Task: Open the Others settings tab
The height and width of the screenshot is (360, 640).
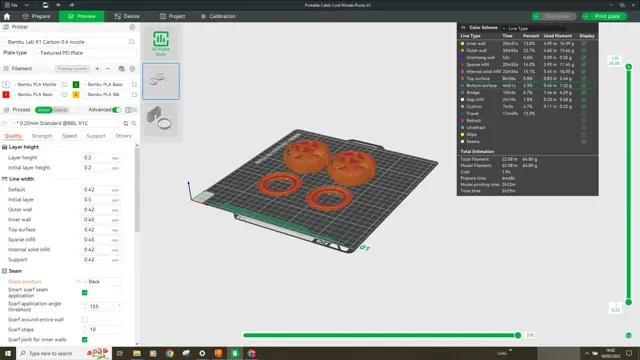Action: (x=123, y=136)
